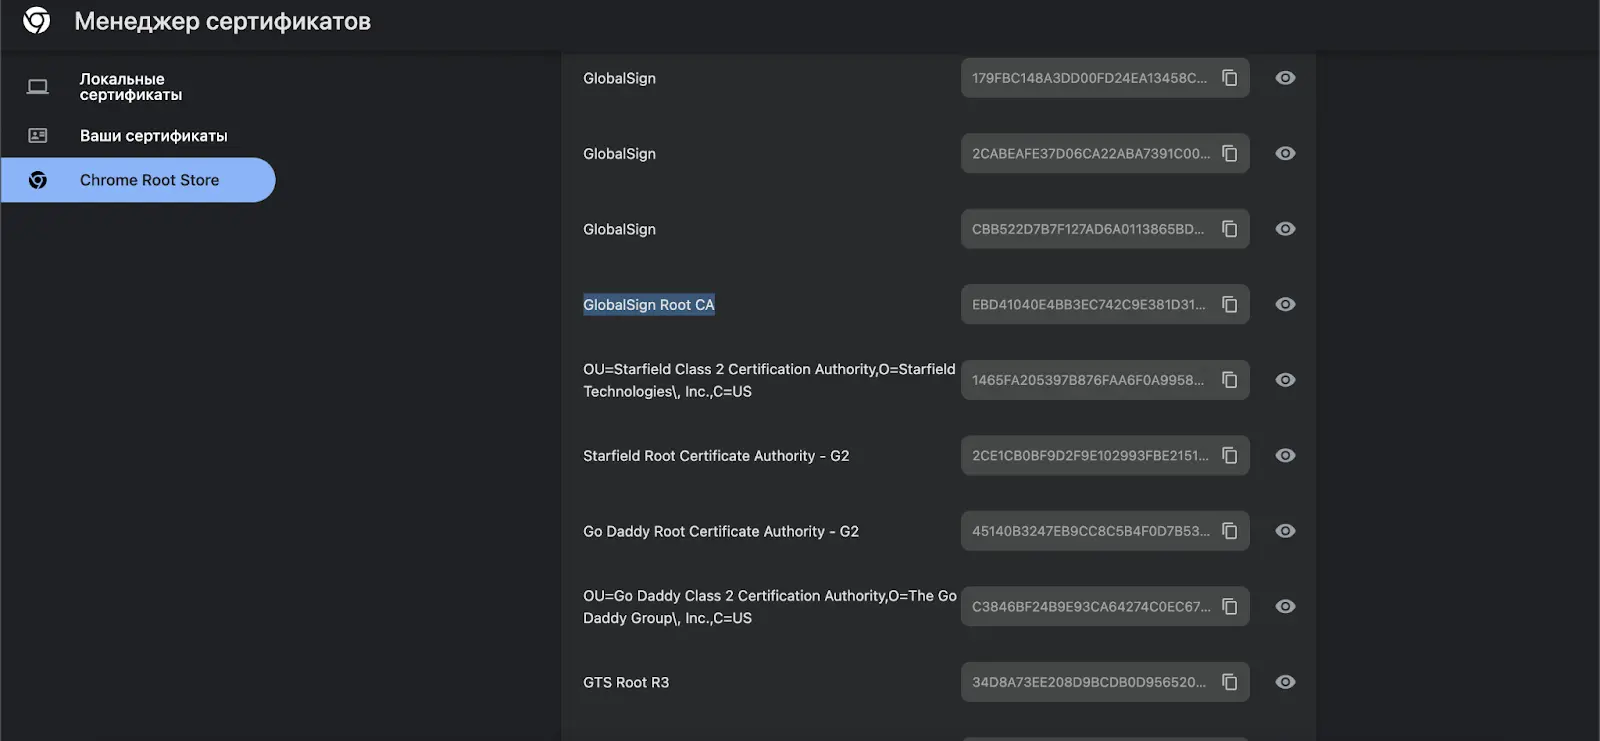This screenshot has height=741, width=1600.
Task: Click the GTS Root R3 name
Action: coord(626,683)
